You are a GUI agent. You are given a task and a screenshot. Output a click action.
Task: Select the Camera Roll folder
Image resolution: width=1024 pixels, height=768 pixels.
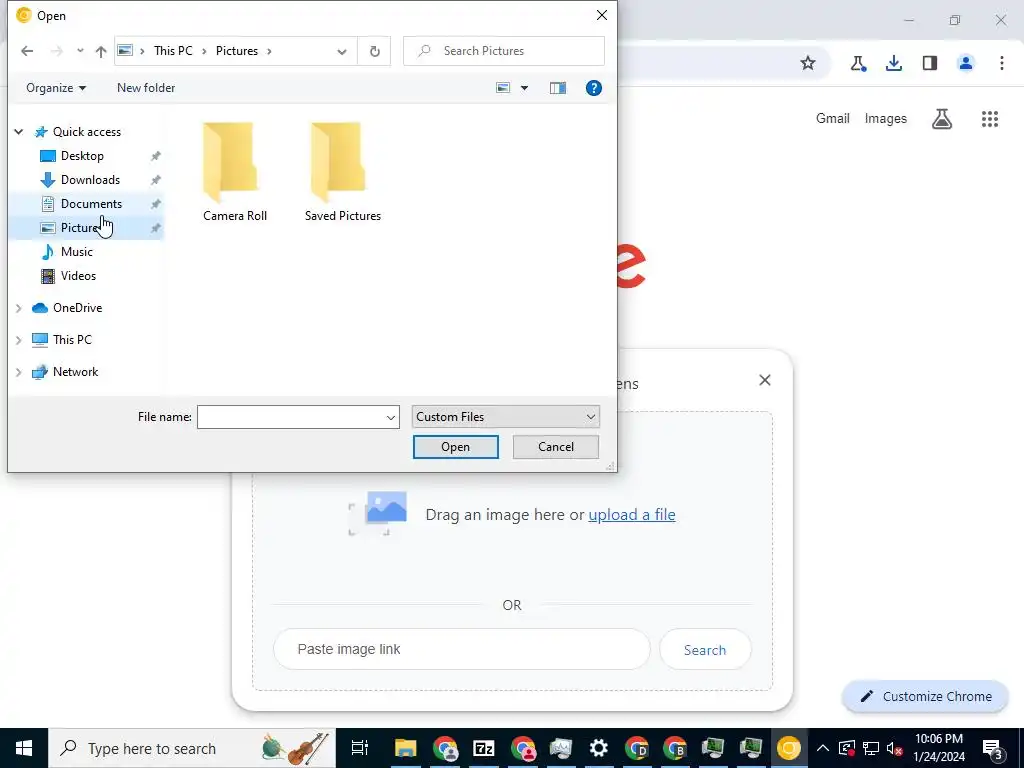[234, 172]
